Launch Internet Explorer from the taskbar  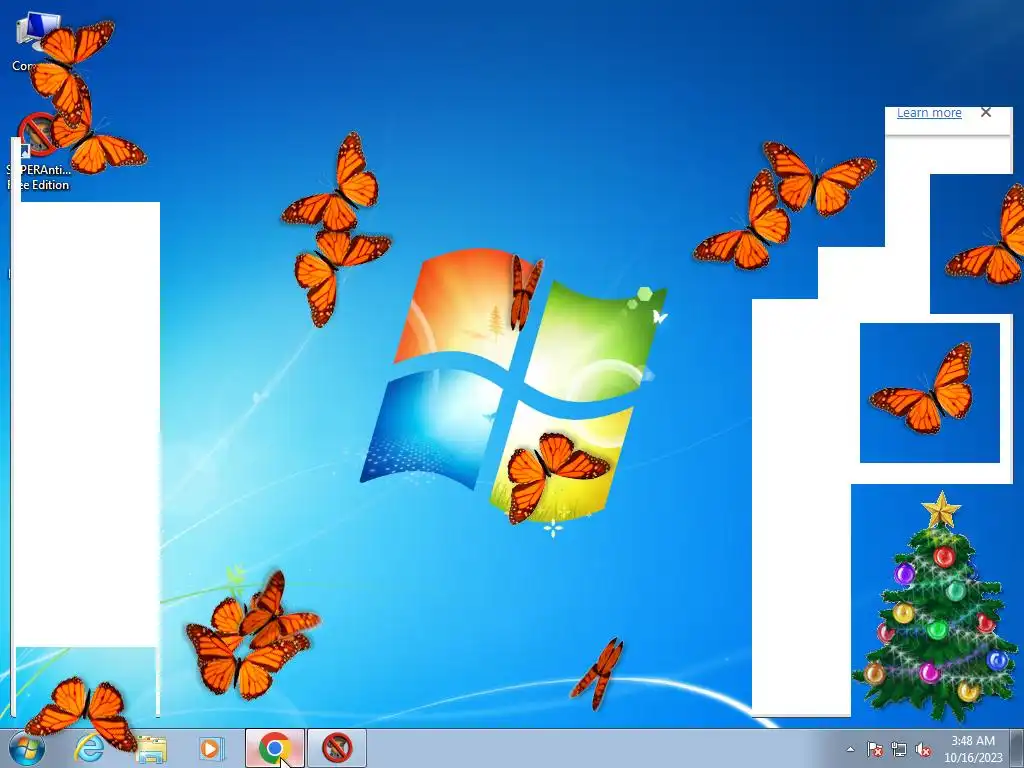click(89, 748)
